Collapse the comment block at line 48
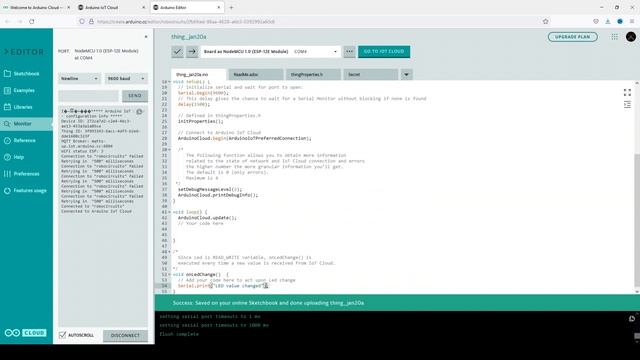 tap(170, 252)
